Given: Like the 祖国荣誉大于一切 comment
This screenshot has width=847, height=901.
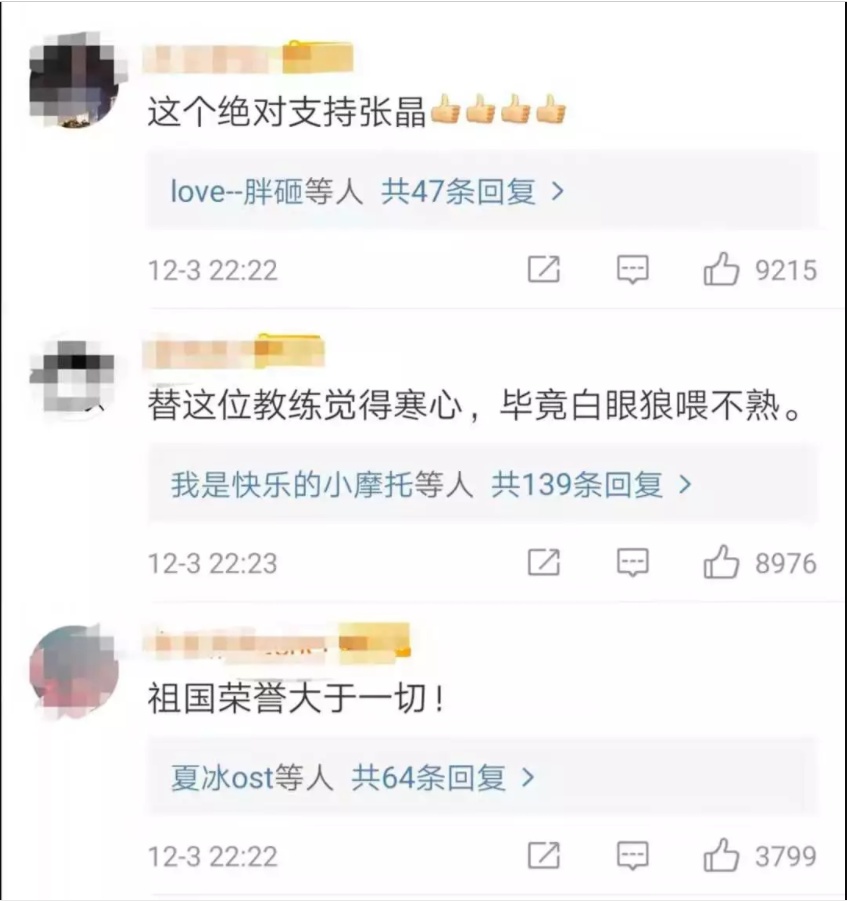Looking at the screenshot, I should [x=721, y=855].
